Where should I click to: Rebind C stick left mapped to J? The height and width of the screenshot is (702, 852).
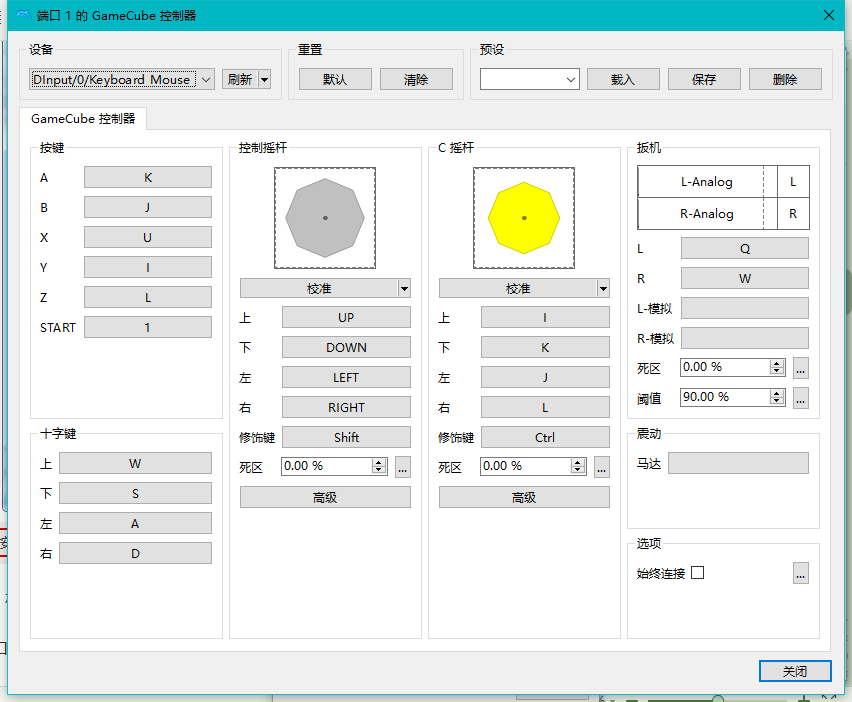545,378
